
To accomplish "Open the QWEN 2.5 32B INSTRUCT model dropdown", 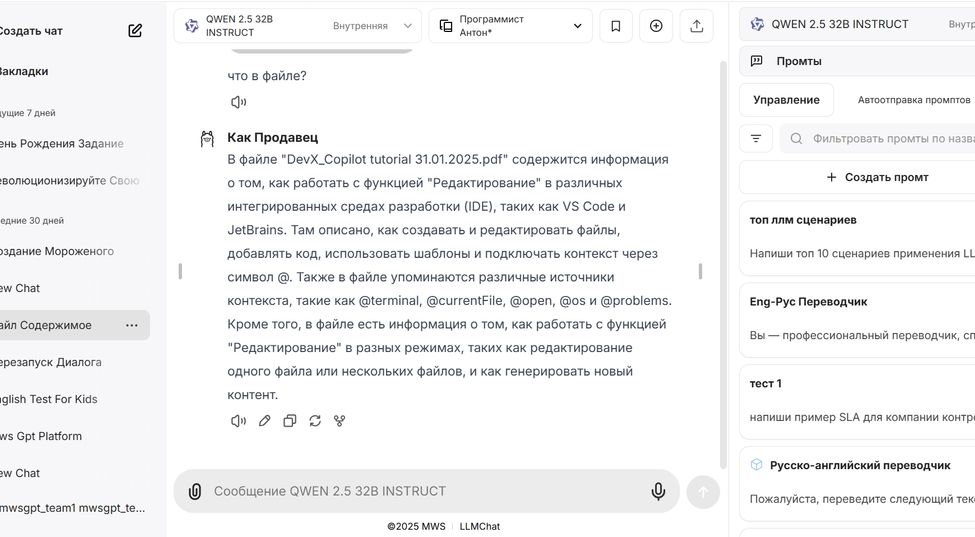I will click(x=298, y=26).
